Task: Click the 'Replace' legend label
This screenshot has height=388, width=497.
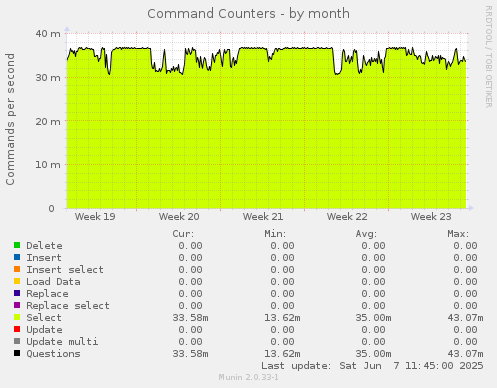Action: 47,294
